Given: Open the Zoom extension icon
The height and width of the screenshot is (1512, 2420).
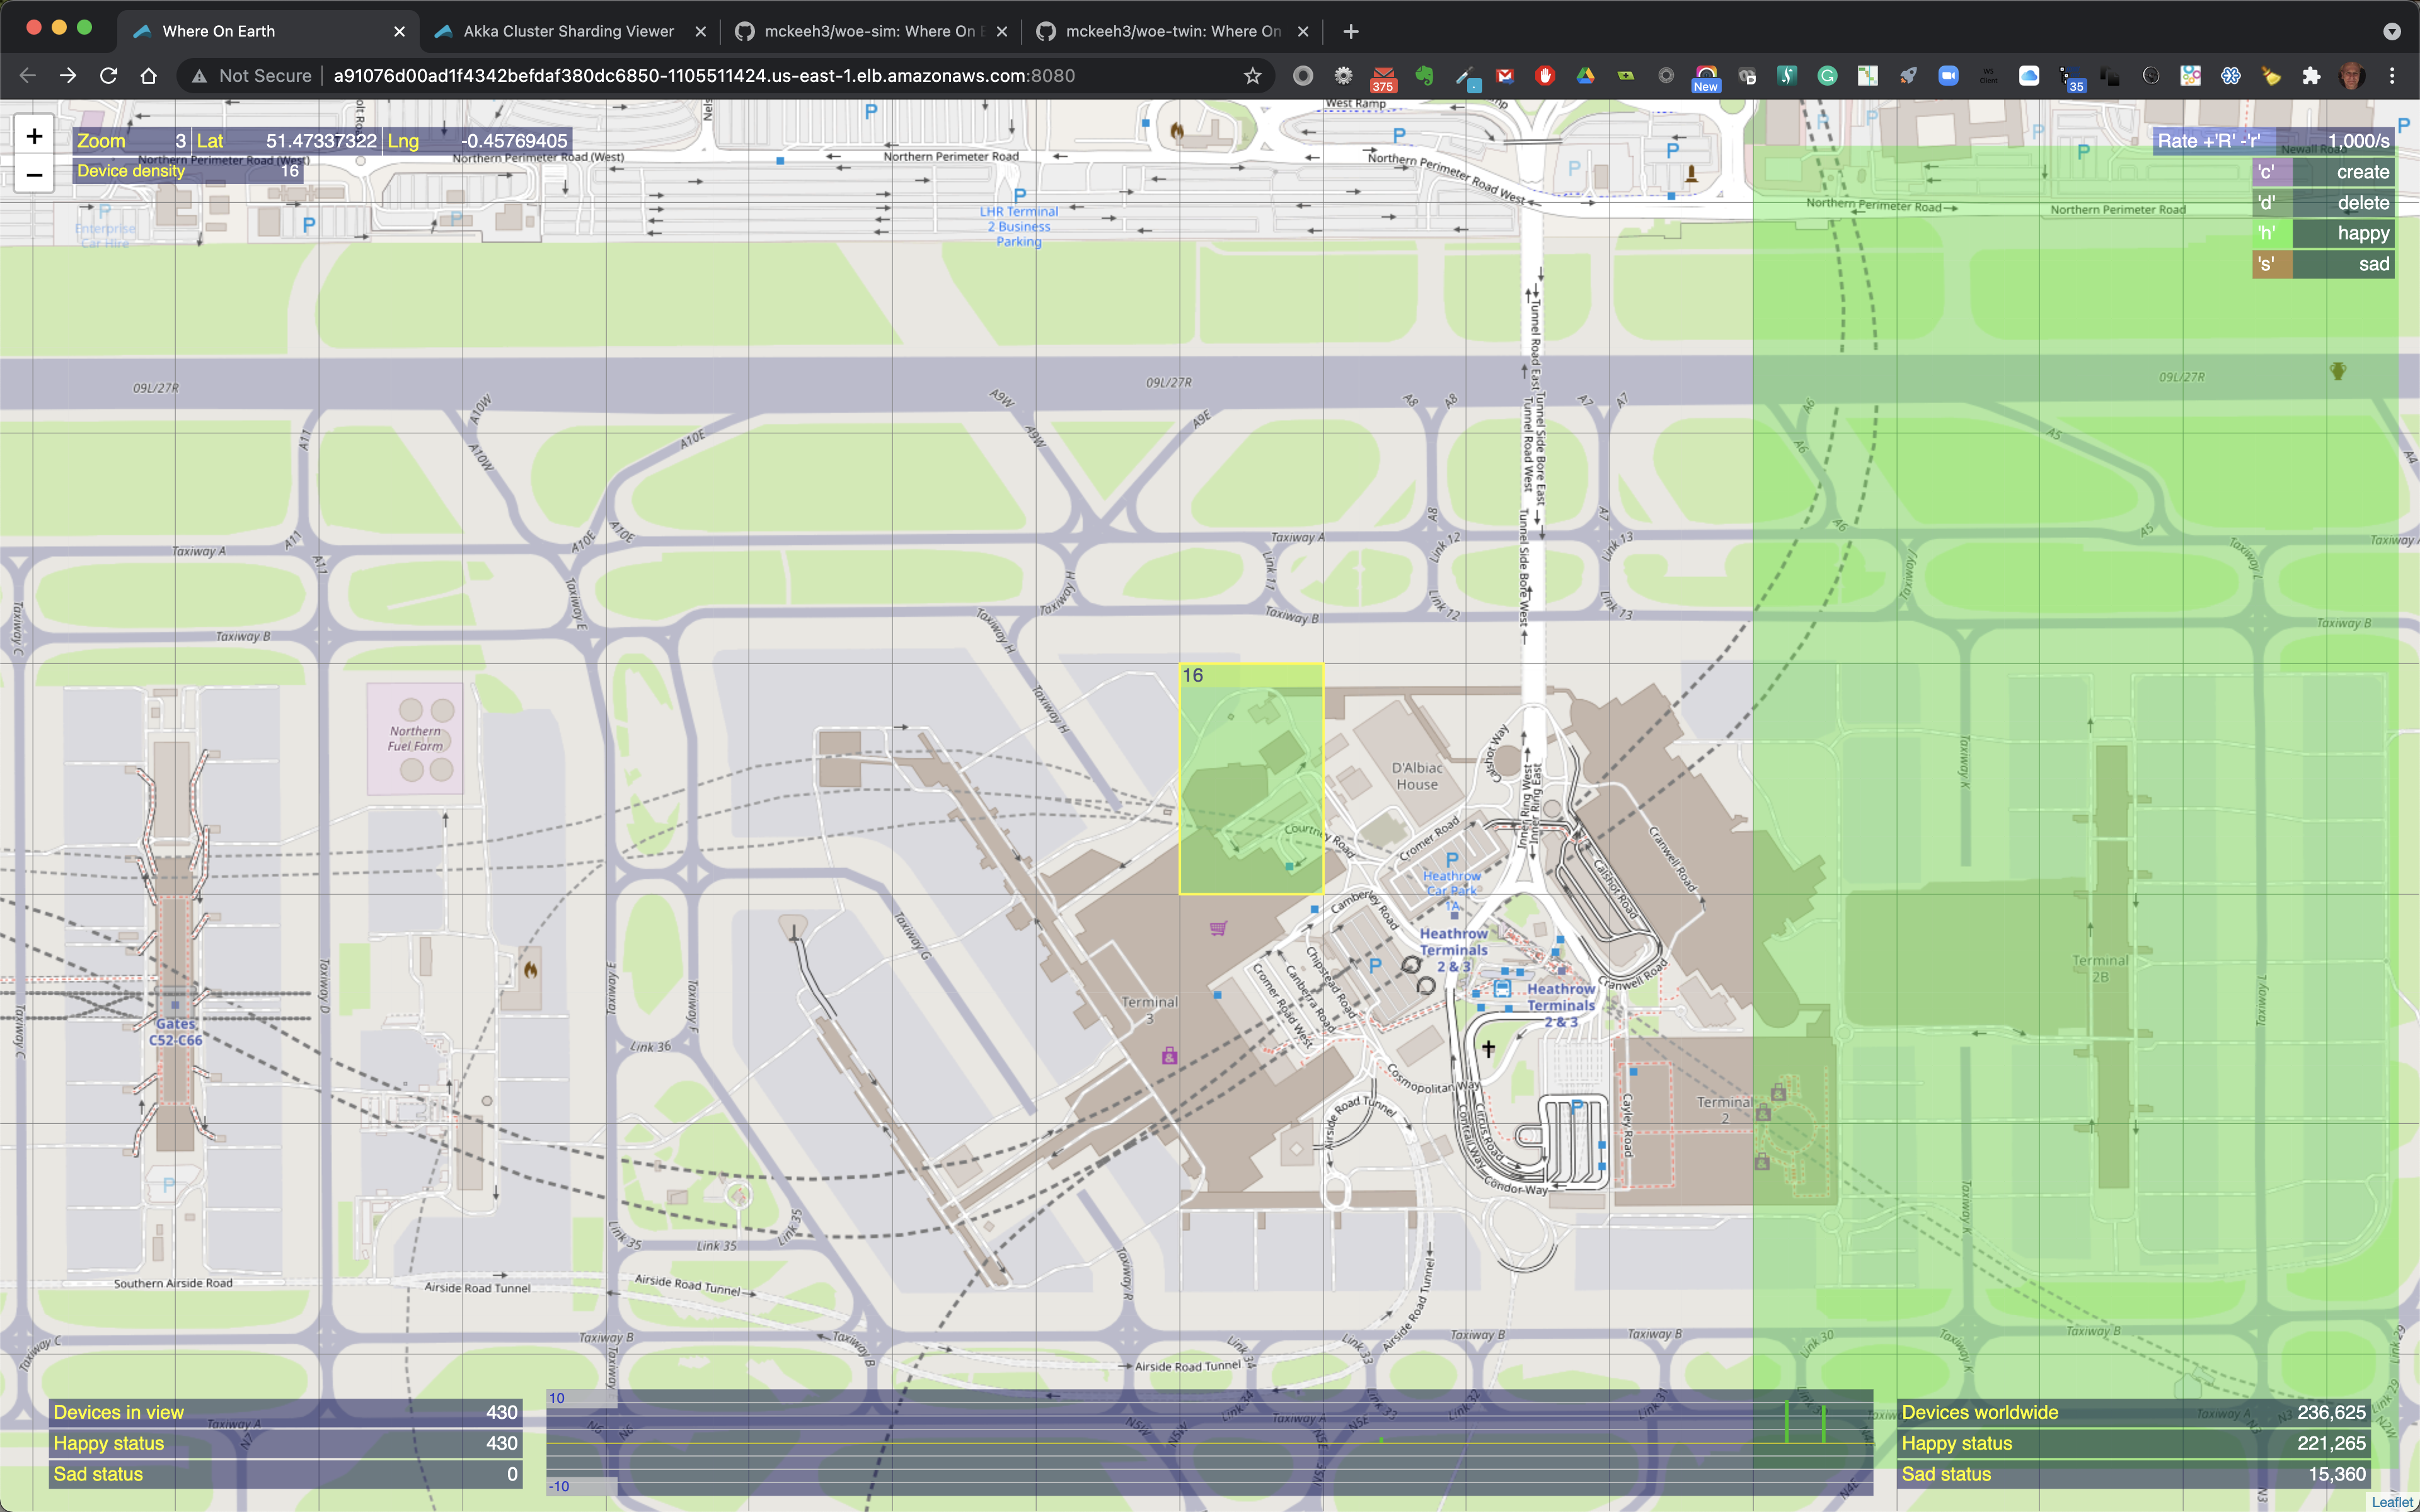Looking at the screenshot, I should pos(1947,76).
